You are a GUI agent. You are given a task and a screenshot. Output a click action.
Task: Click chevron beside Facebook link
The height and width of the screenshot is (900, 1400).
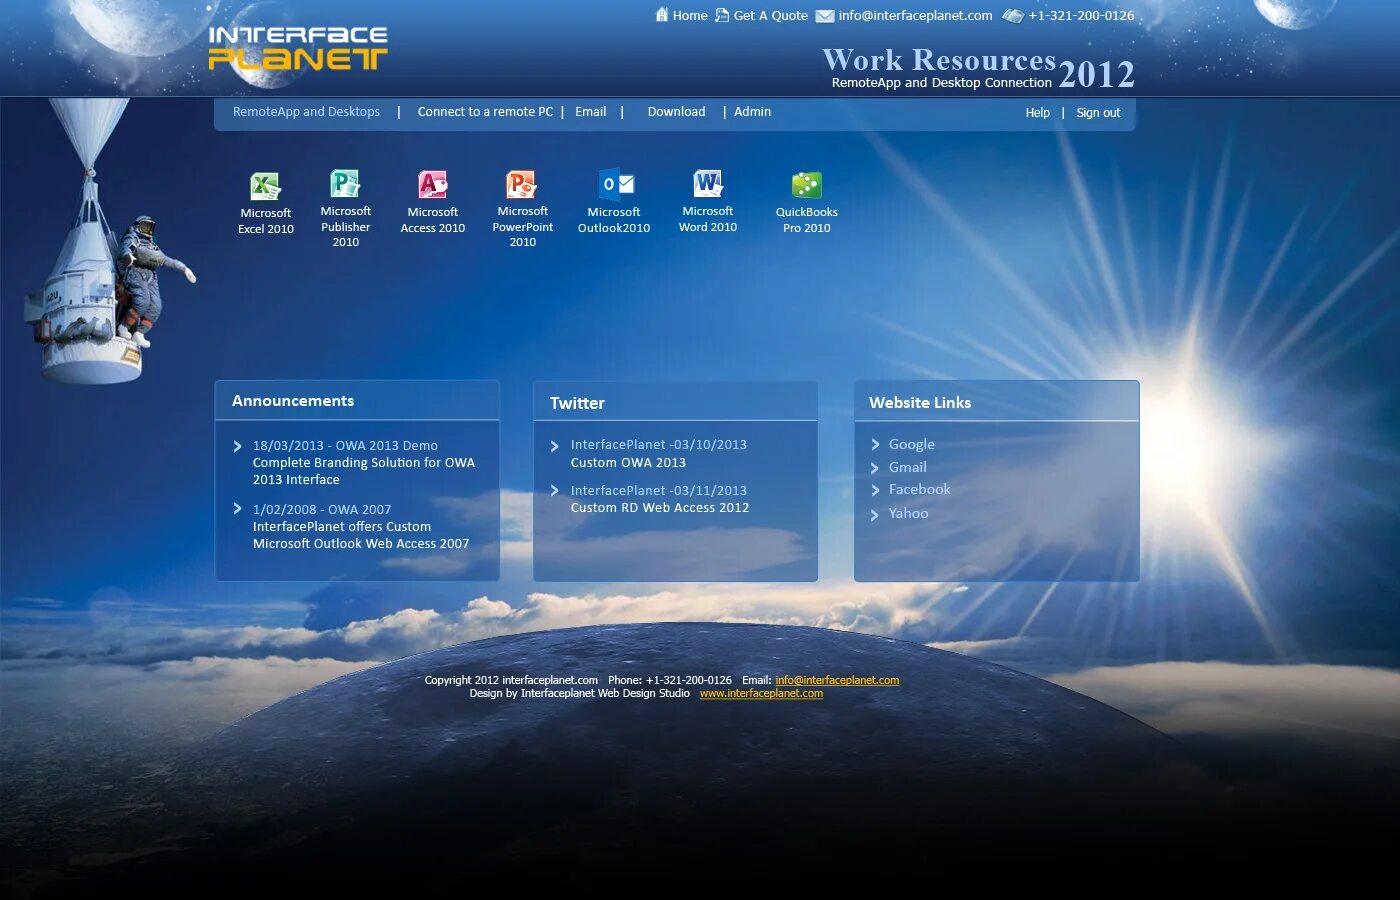[x=875, y=490]
